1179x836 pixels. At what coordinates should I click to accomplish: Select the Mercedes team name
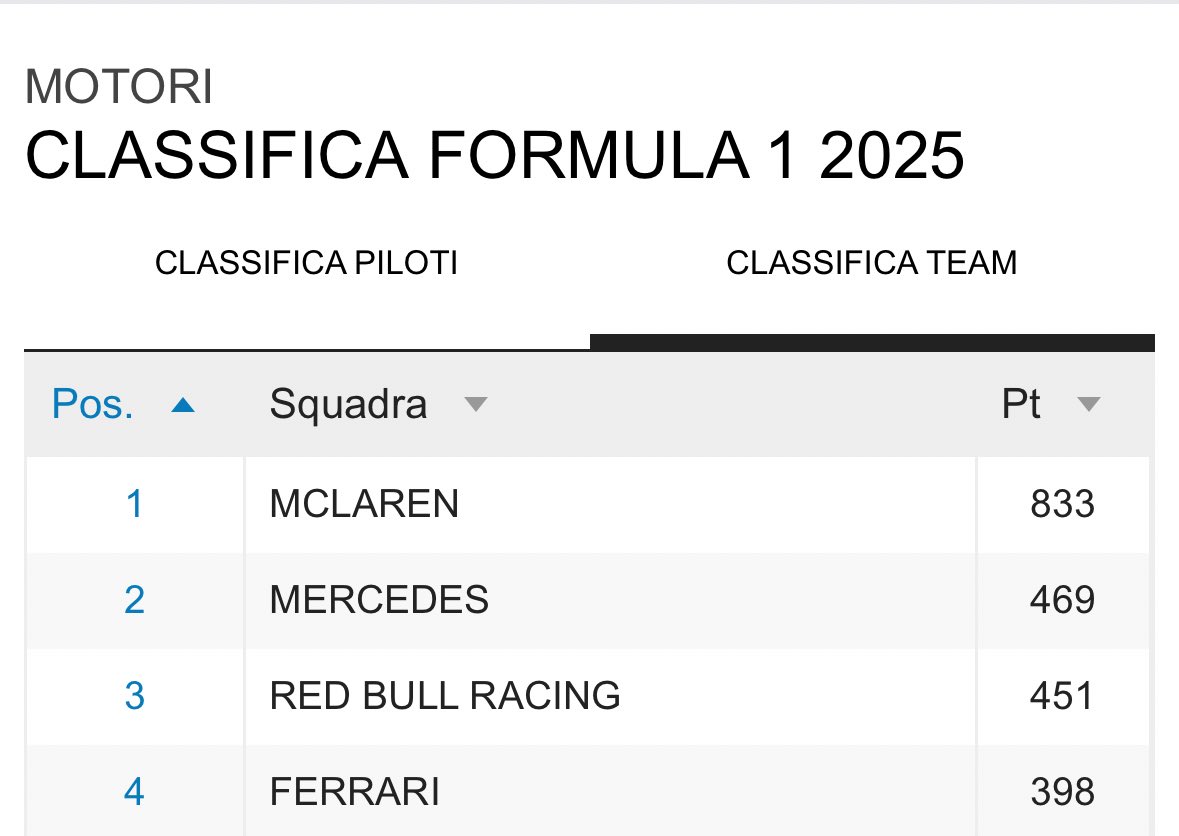[x=380, y=600]
